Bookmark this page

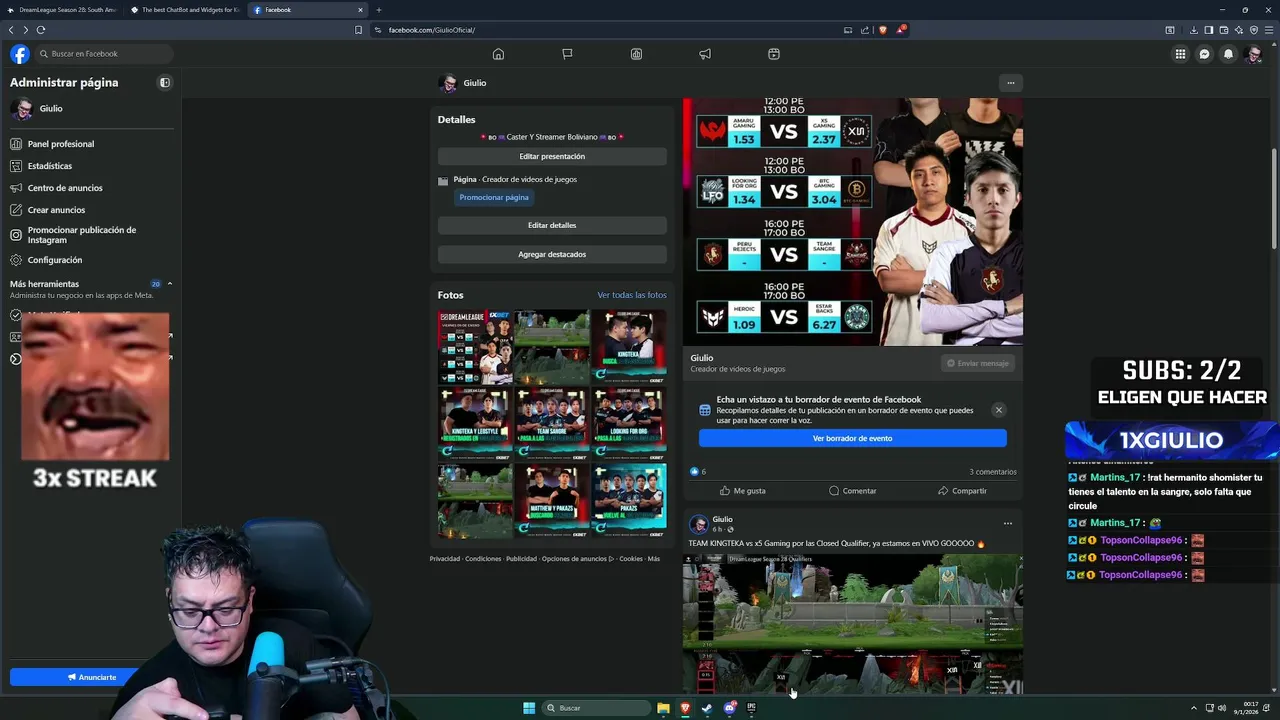359,30
